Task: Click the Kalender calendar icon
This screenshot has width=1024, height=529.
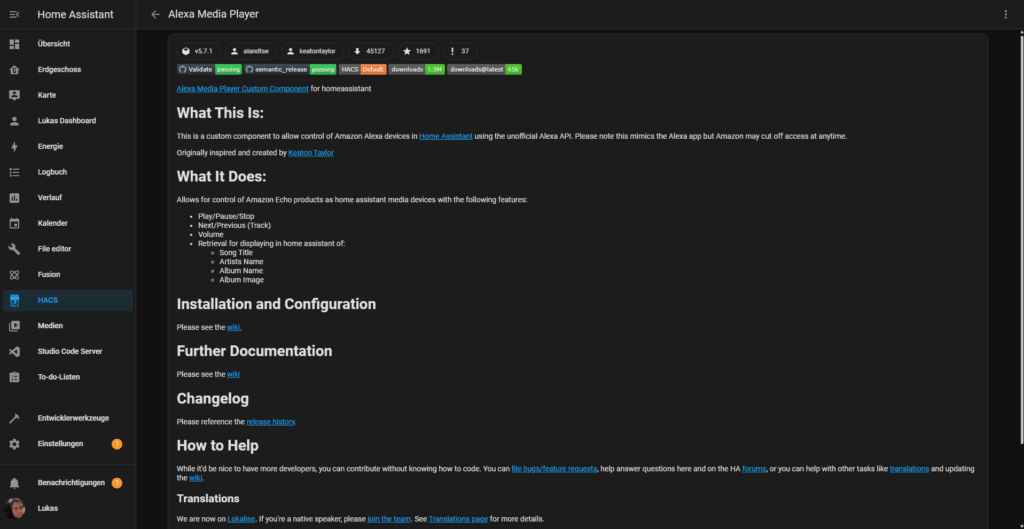Action: 14,223
